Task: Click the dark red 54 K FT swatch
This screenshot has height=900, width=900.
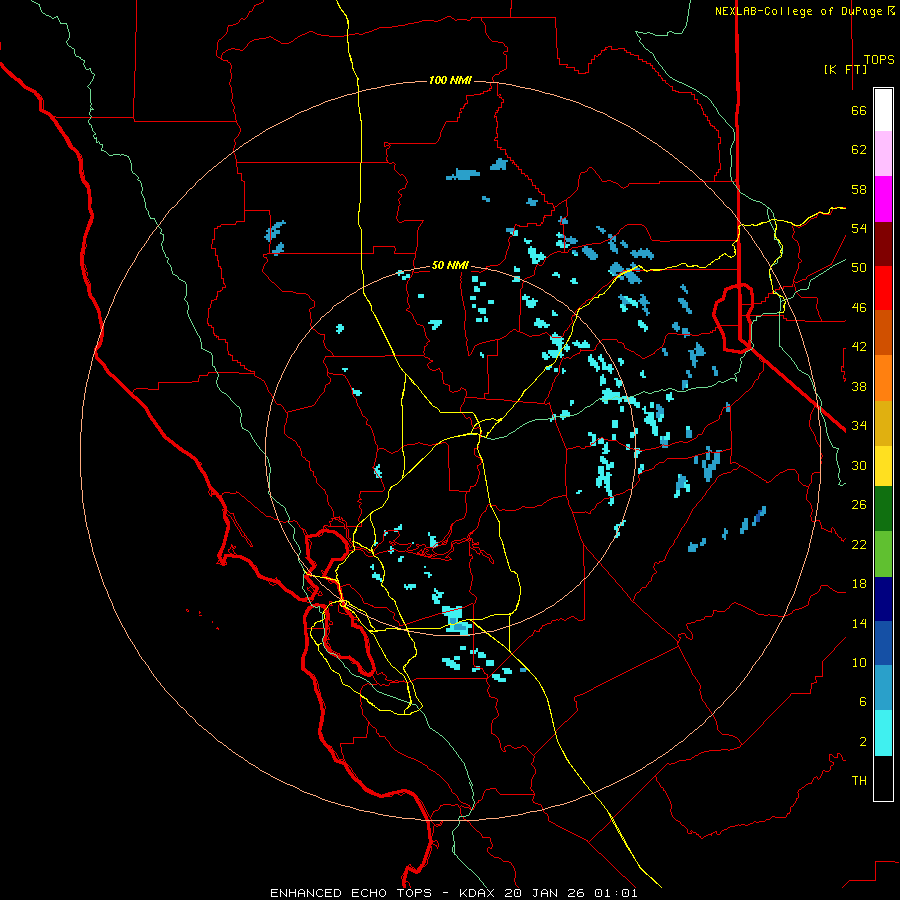Action: click(883, 244)
